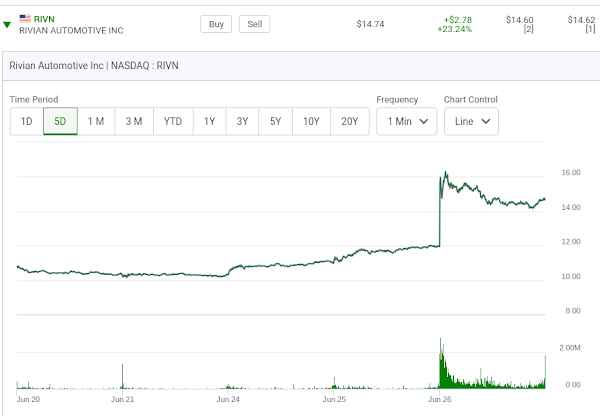
Task: Open the Frequency 1 Min dropdown
Action: pos(406,121)
